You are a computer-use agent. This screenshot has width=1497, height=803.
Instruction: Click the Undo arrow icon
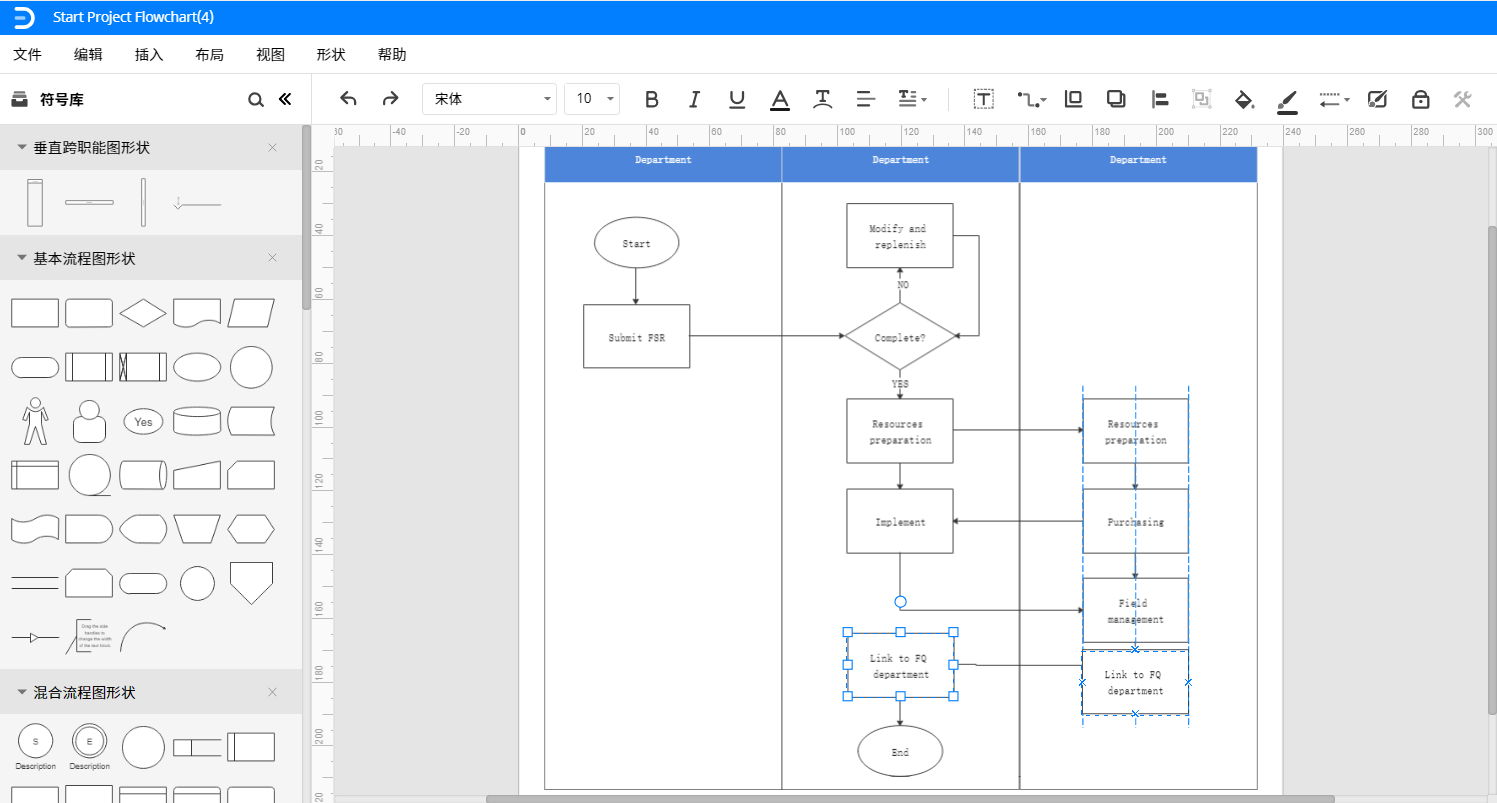pos(348,98)
